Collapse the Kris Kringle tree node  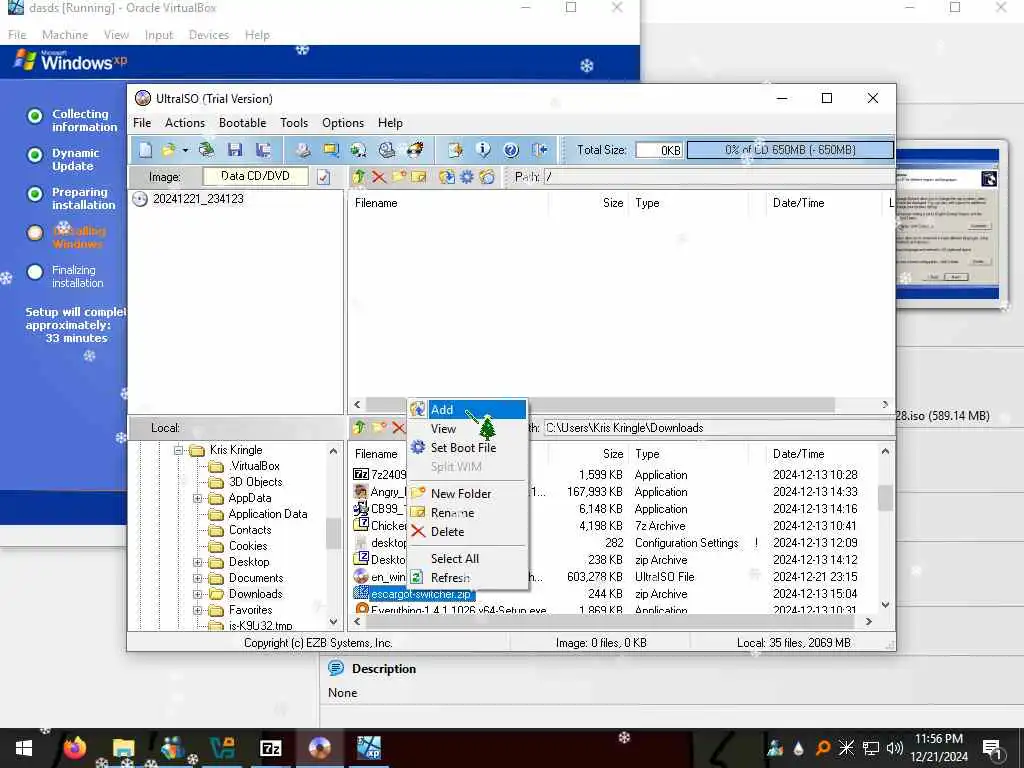[178, 450]
